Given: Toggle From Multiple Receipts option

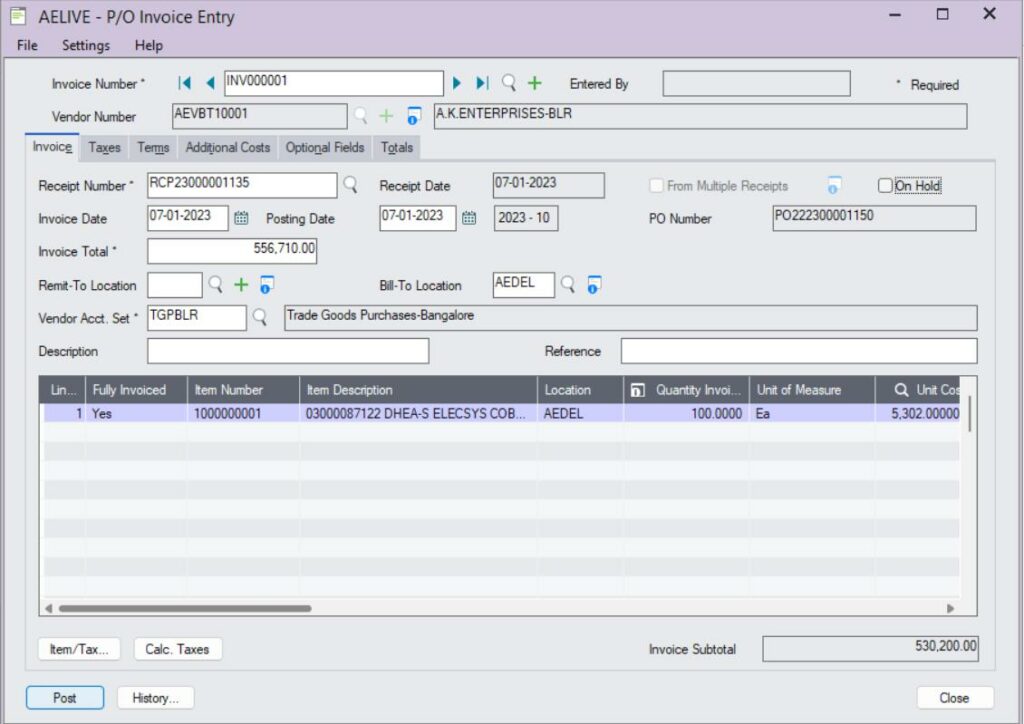Looking at the screenshot, I should point(657,184).
